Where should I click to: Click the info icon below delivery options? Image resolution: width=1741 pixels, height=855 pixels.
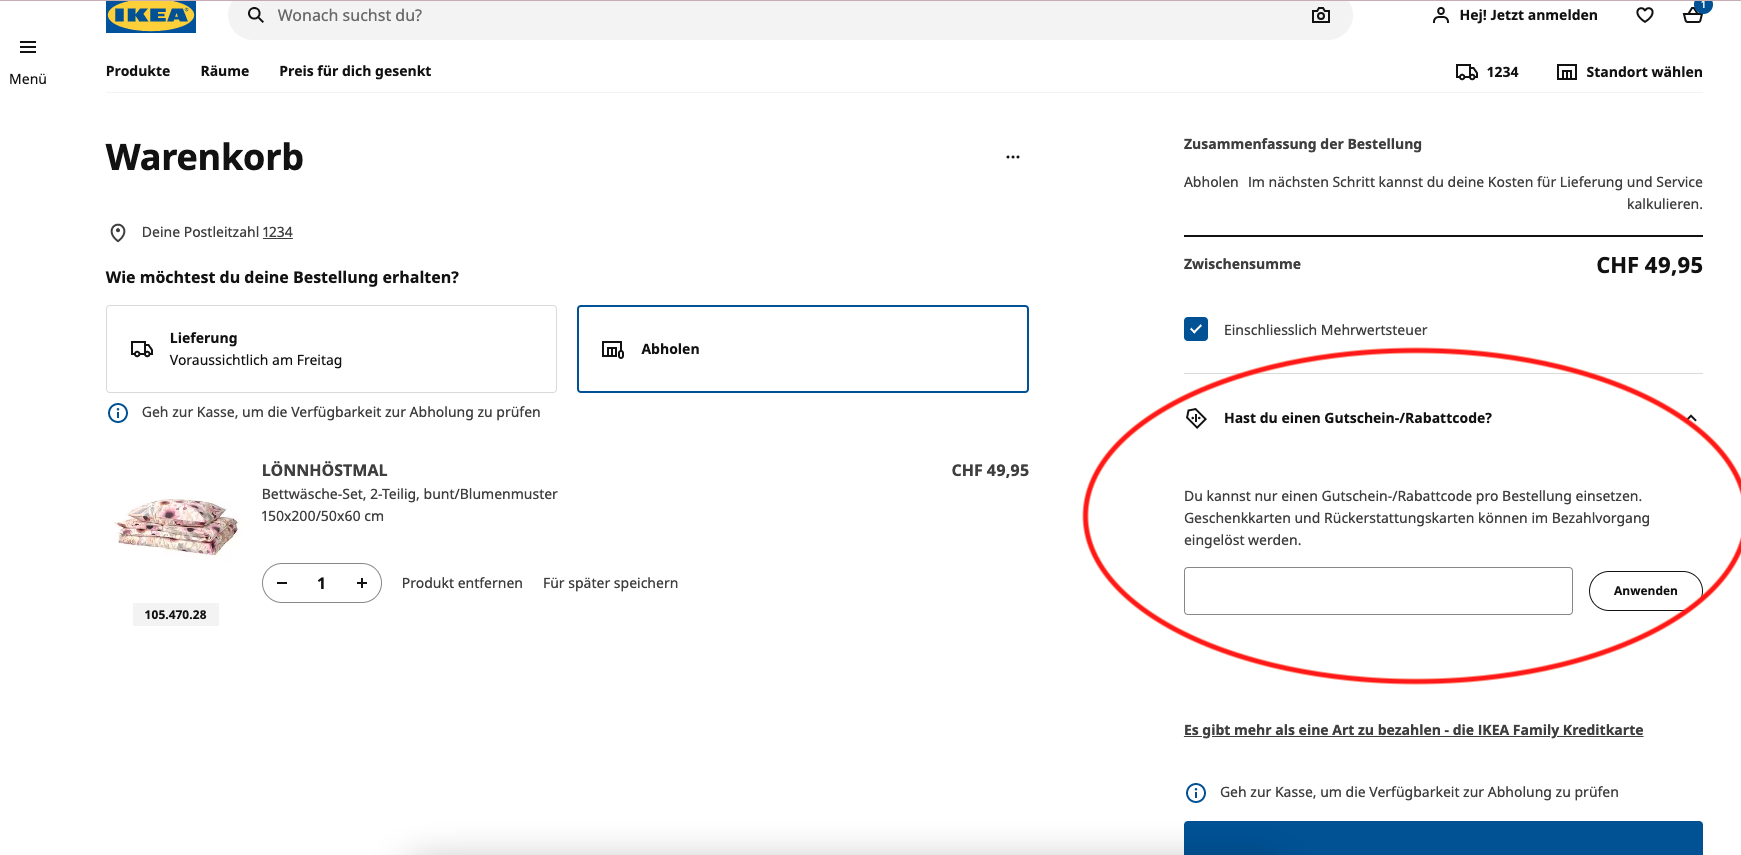118,413
